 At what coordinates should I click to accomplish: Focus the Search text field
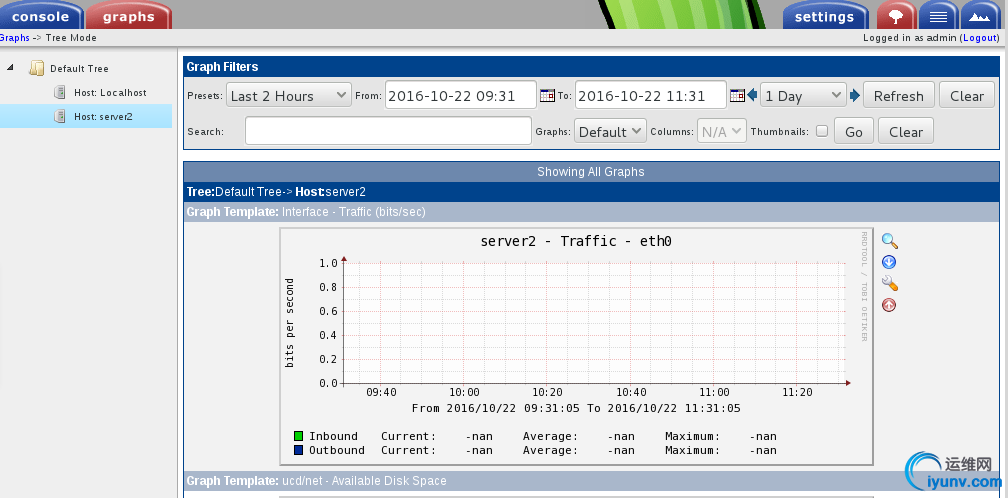coord(388,131)
